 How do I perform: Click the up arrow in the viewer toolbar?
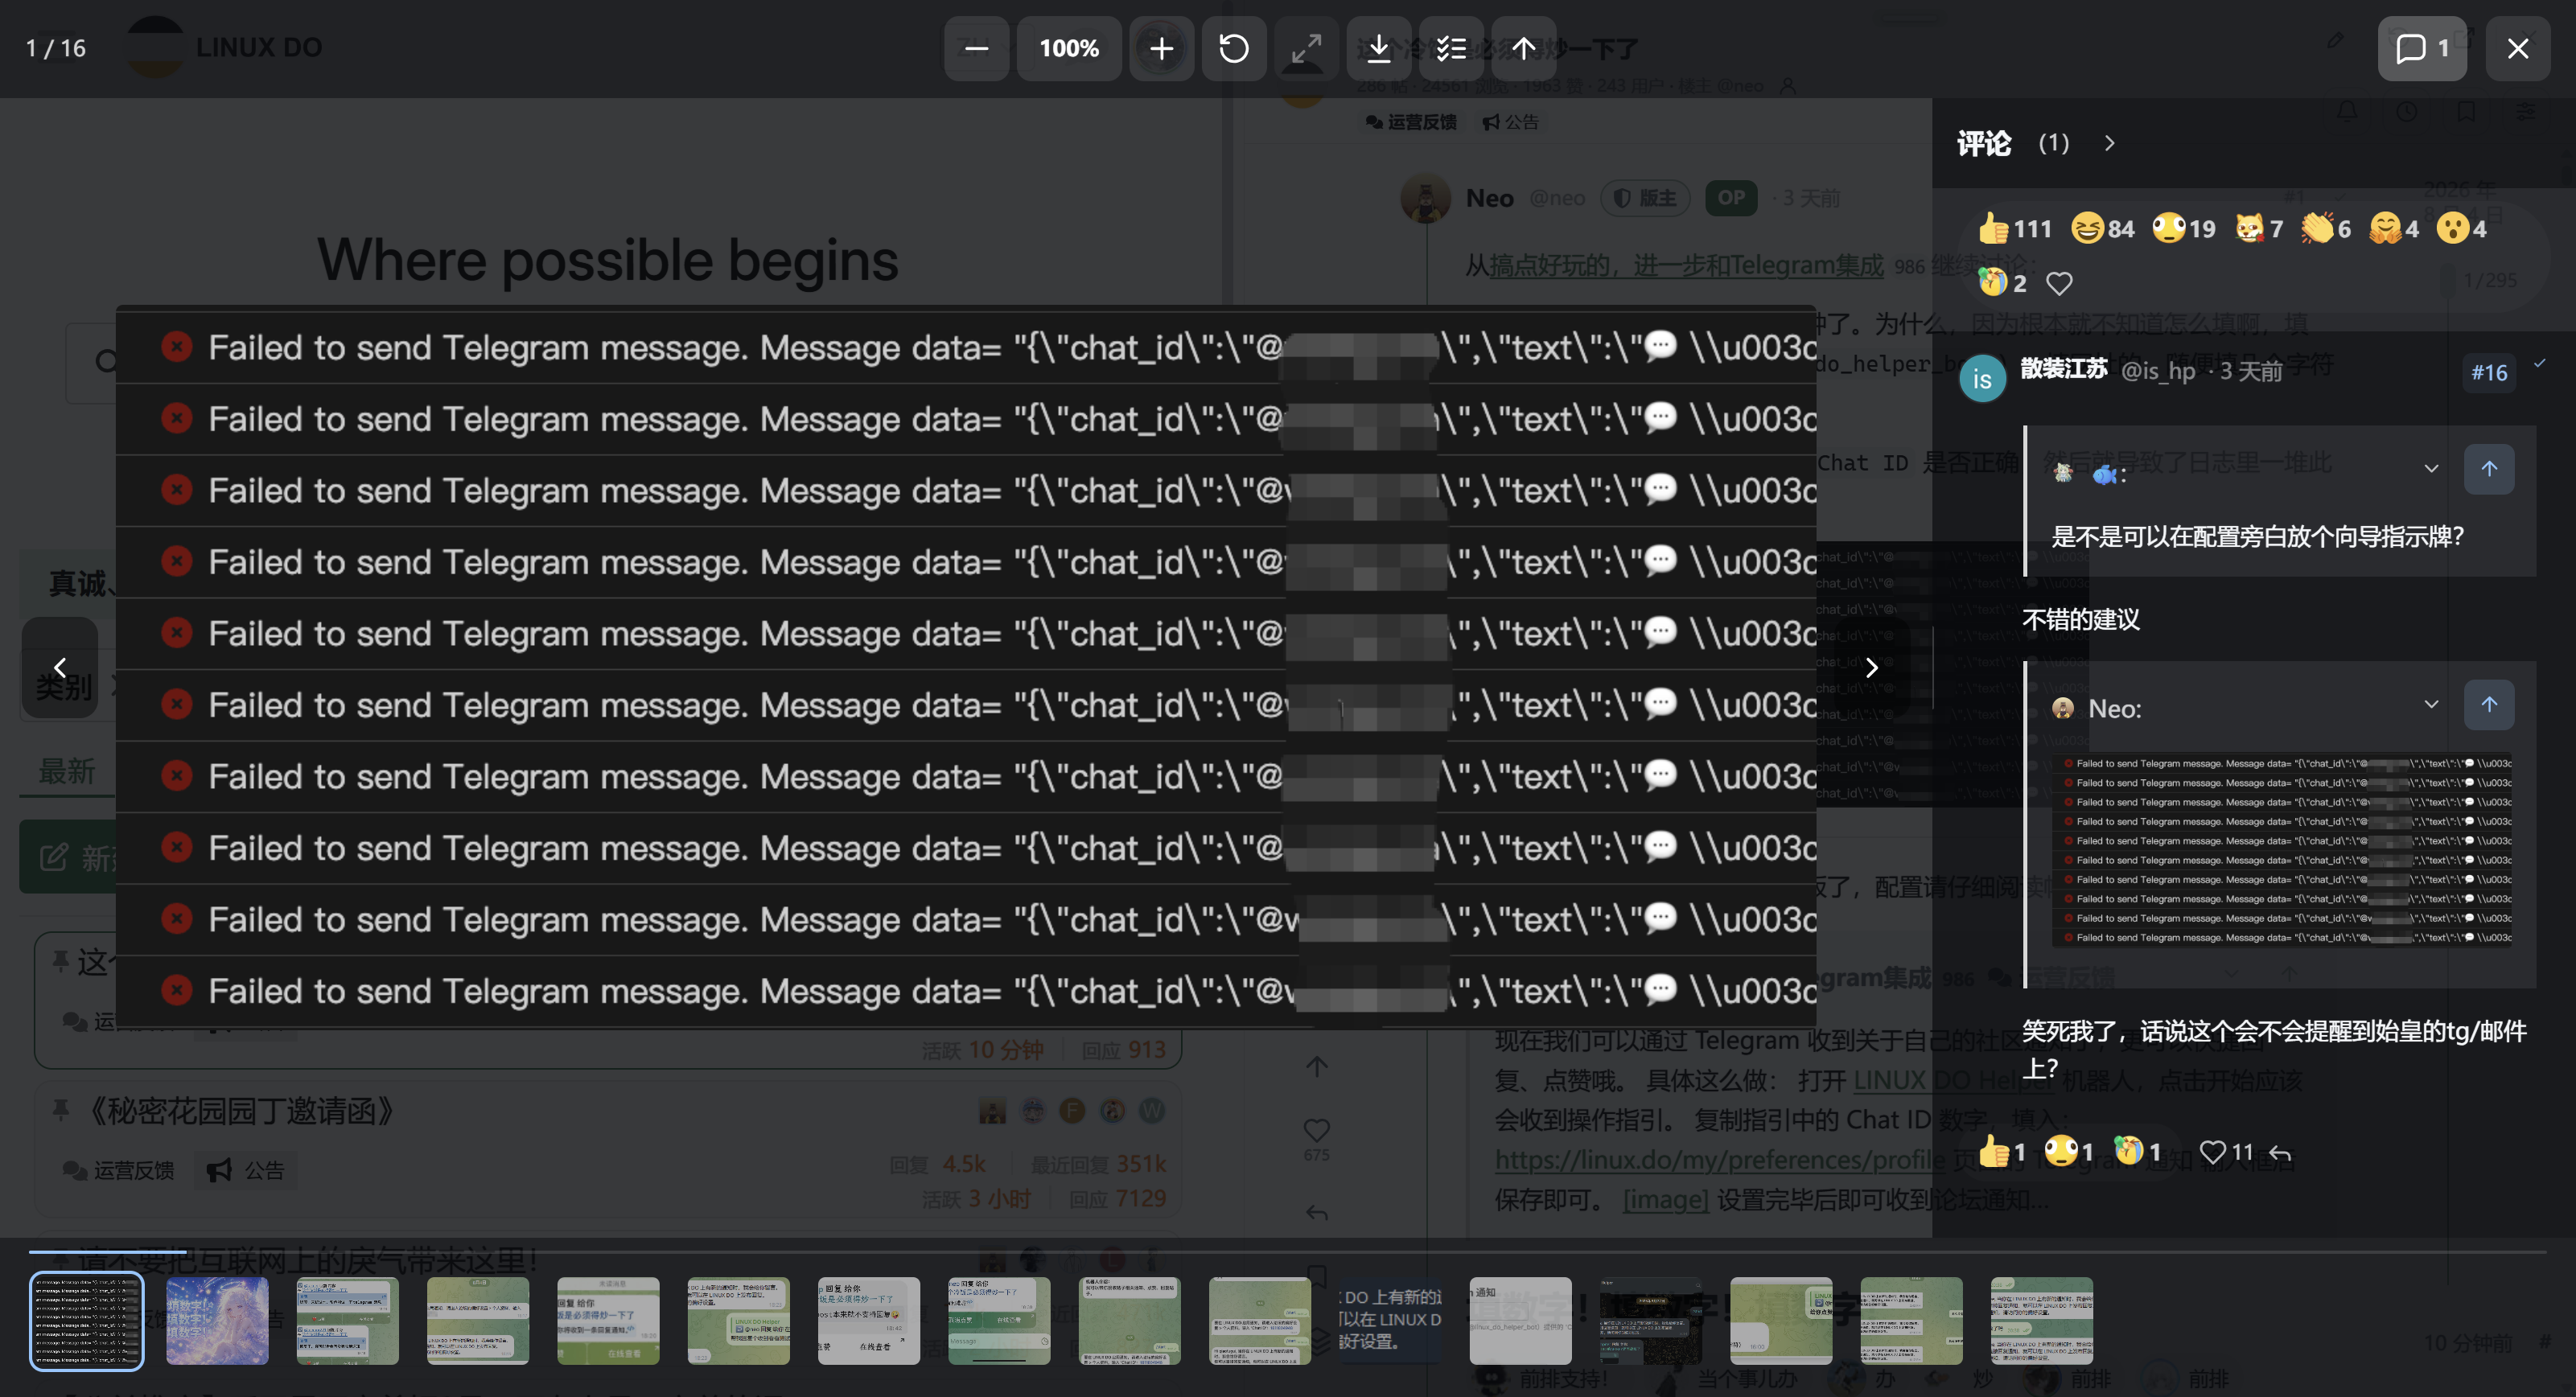(1524, 48)
